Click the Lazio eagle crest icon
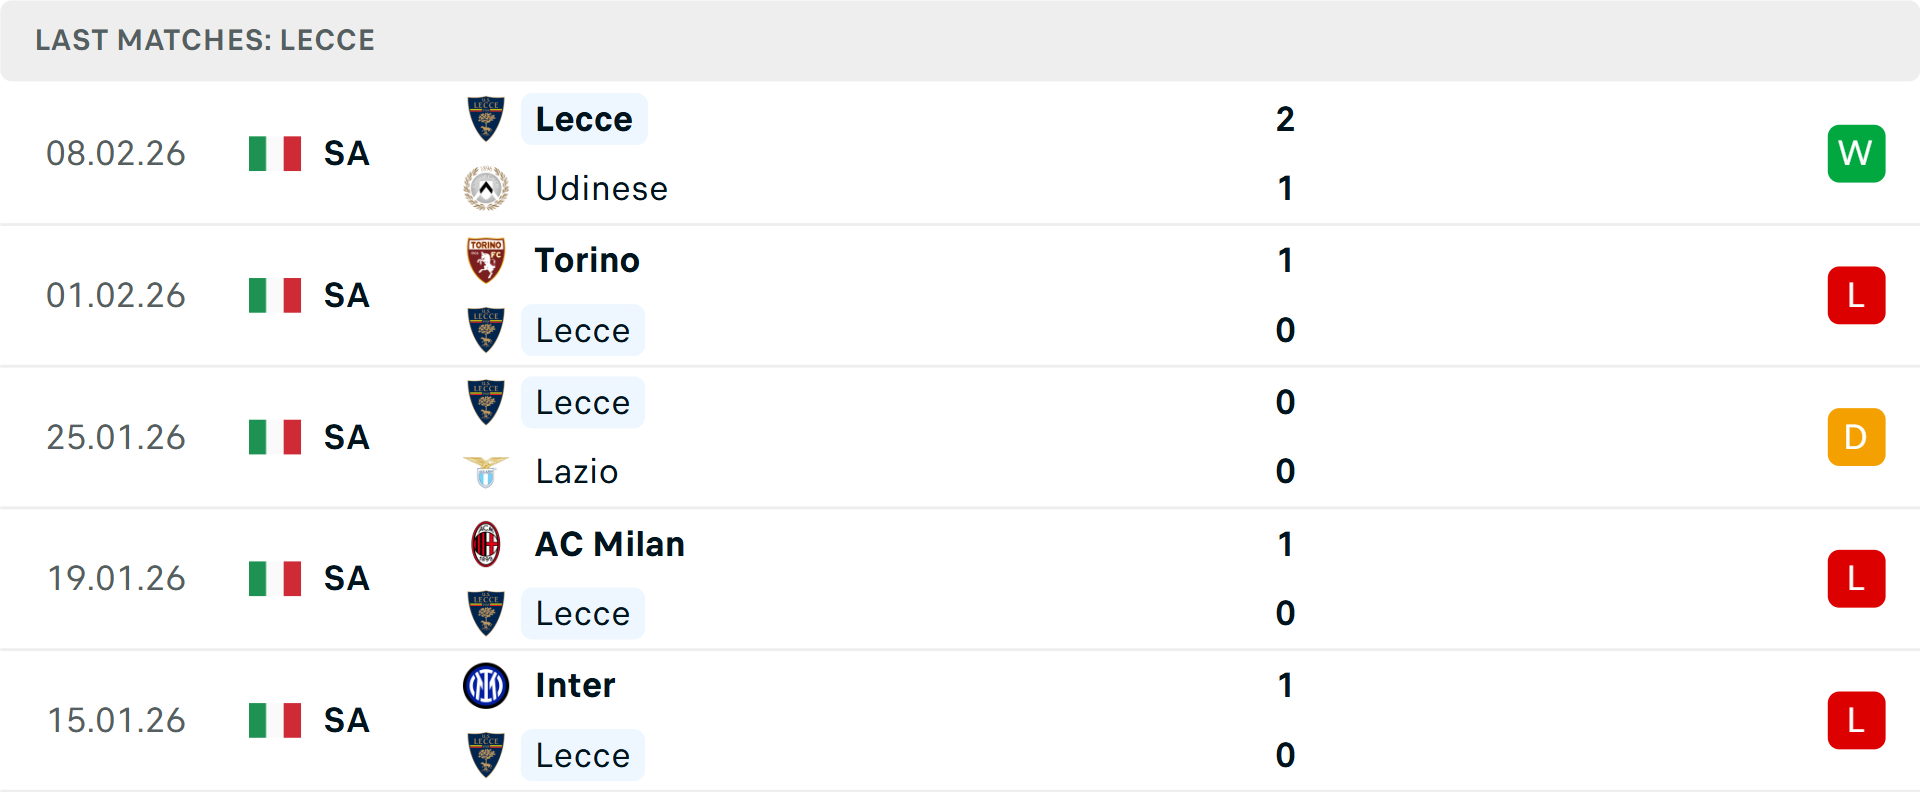 point(486,471)
